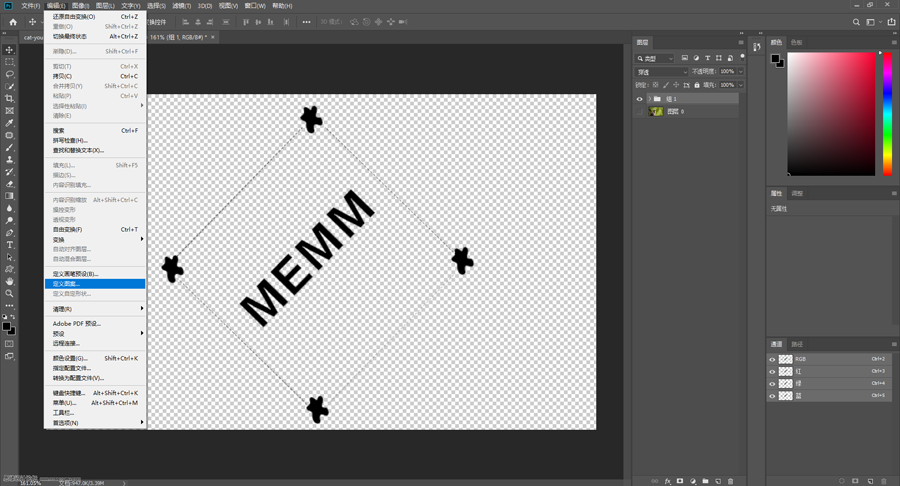Click 自由变换 in the Edit menu
The width and height of the screenshot is (900, 486).
[68, 229]
